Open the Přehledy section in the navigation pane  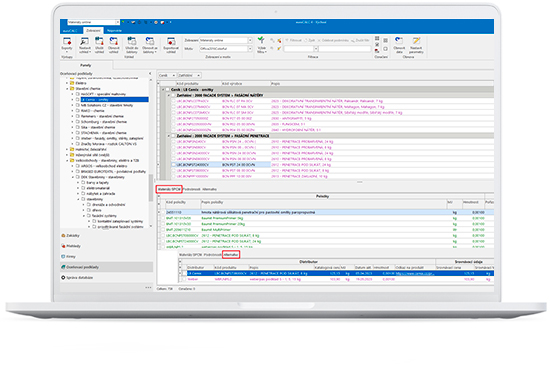click(71, 246)
